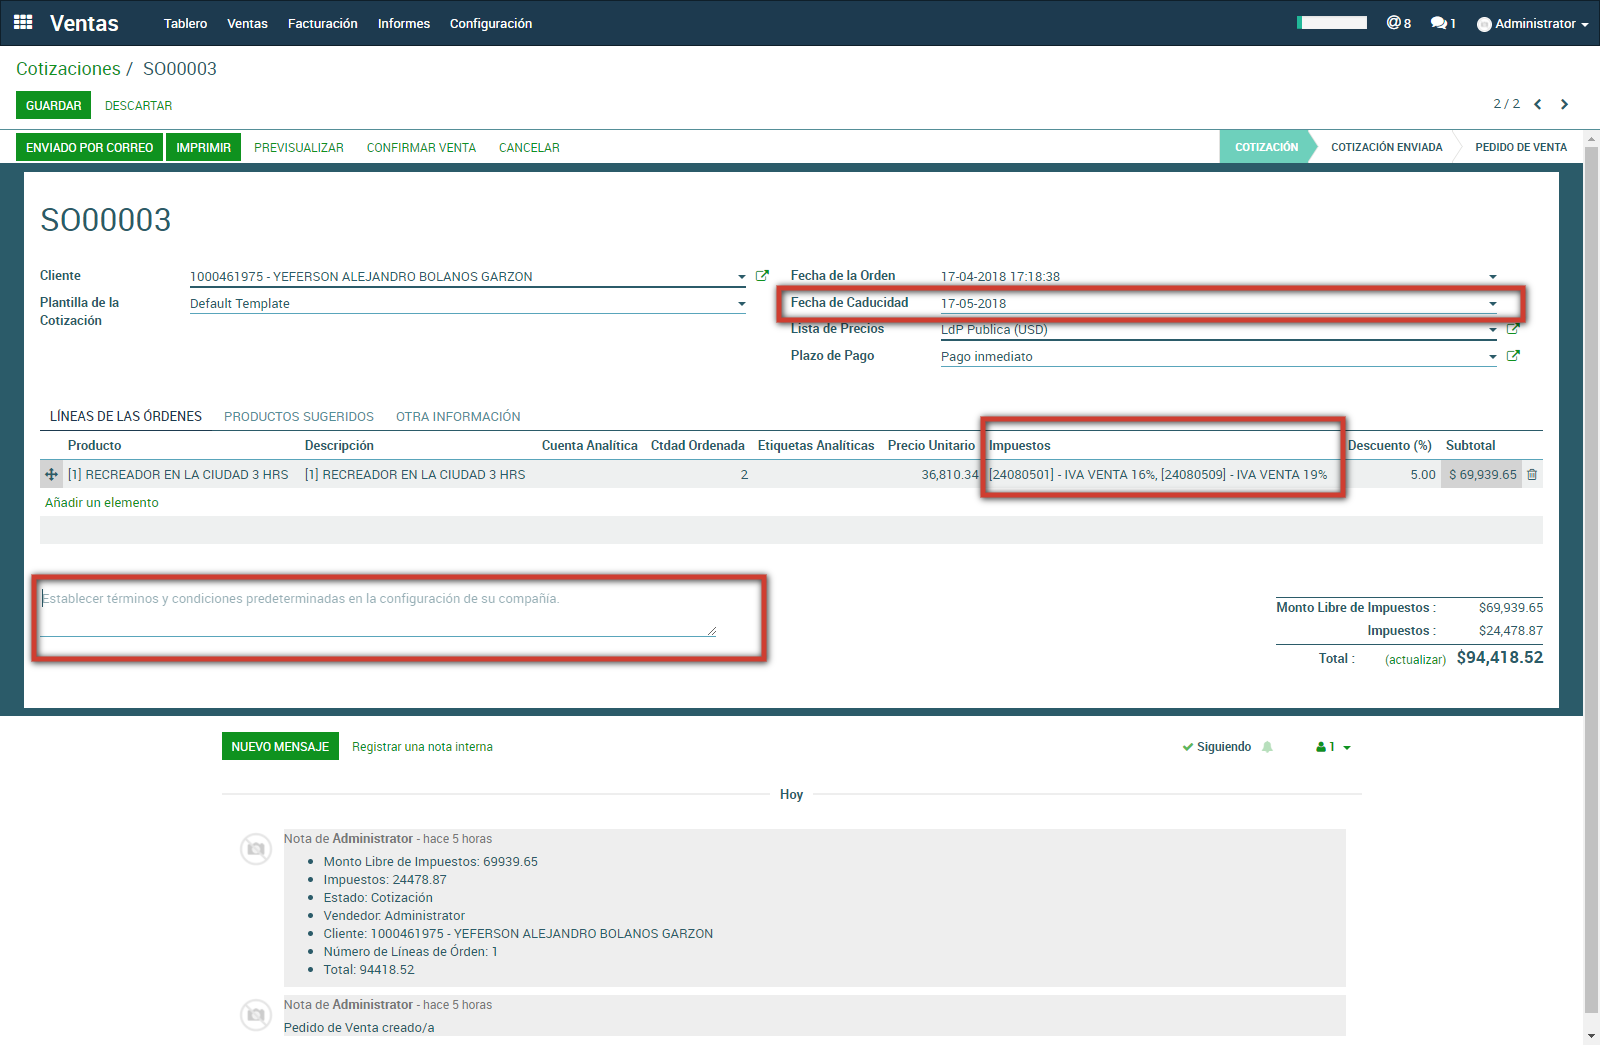The width and height of the screenshot is (1600, 1045).
Task: Open the apps grid menu icon
Action: [23, 22]
